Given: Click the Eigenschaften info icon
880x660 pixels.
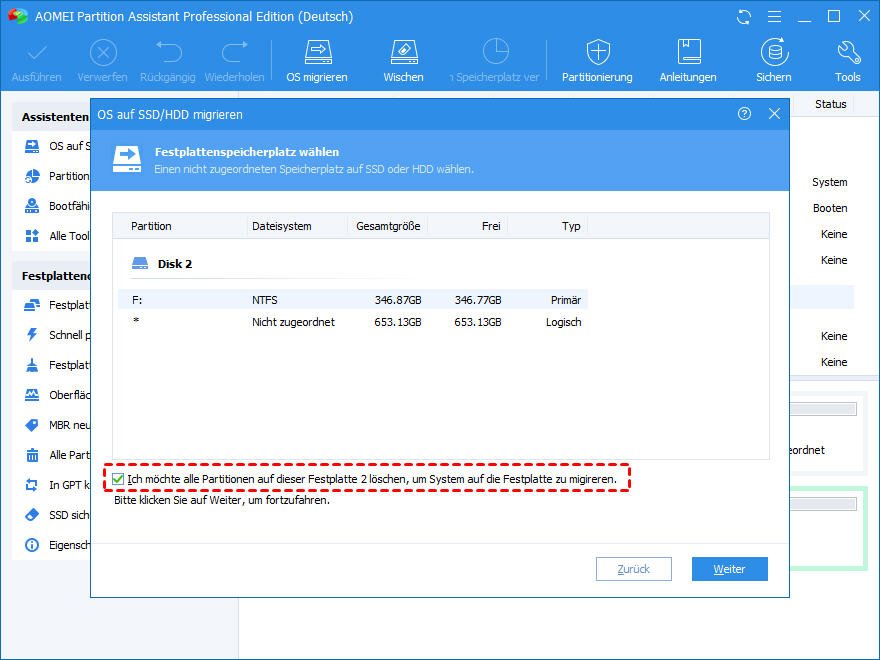Looking at the screenshot, I should point(32,545).
